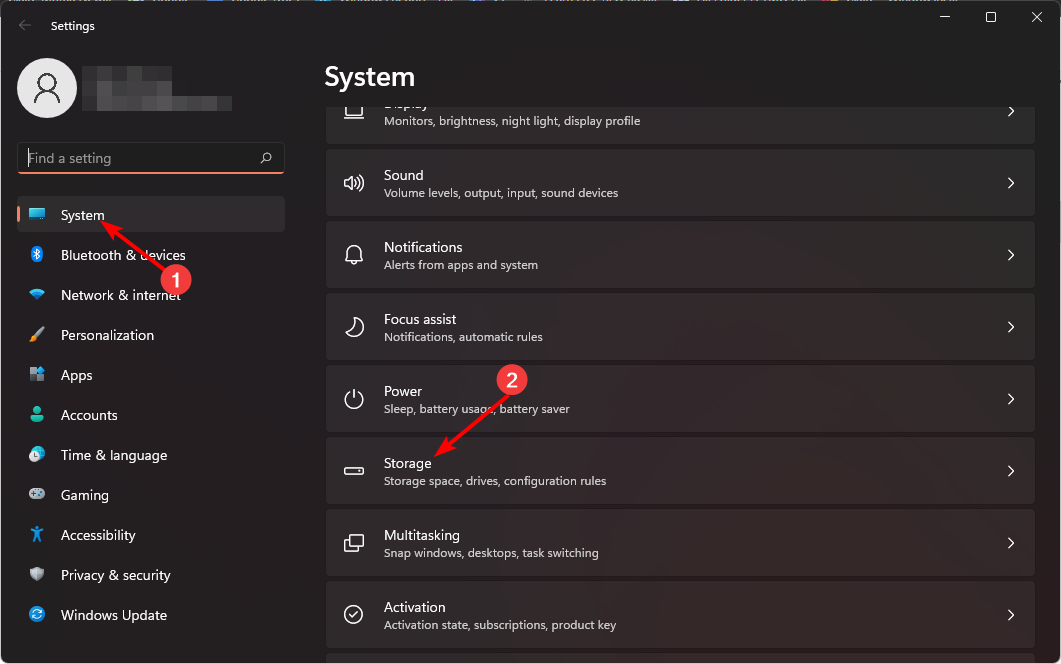Expand the Activation settings chevron
Viewport: 1061px width, 664px height.
1011,614
